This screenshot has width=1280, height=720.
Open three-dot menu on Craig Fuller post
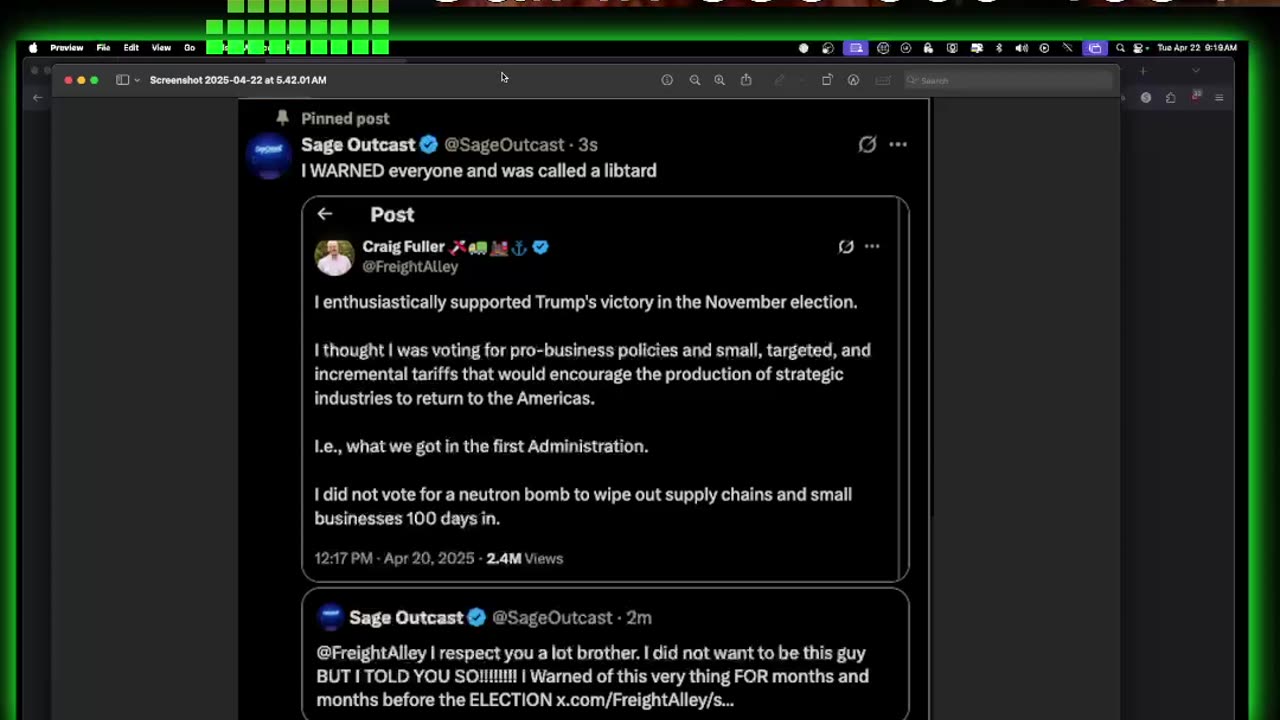872,246
